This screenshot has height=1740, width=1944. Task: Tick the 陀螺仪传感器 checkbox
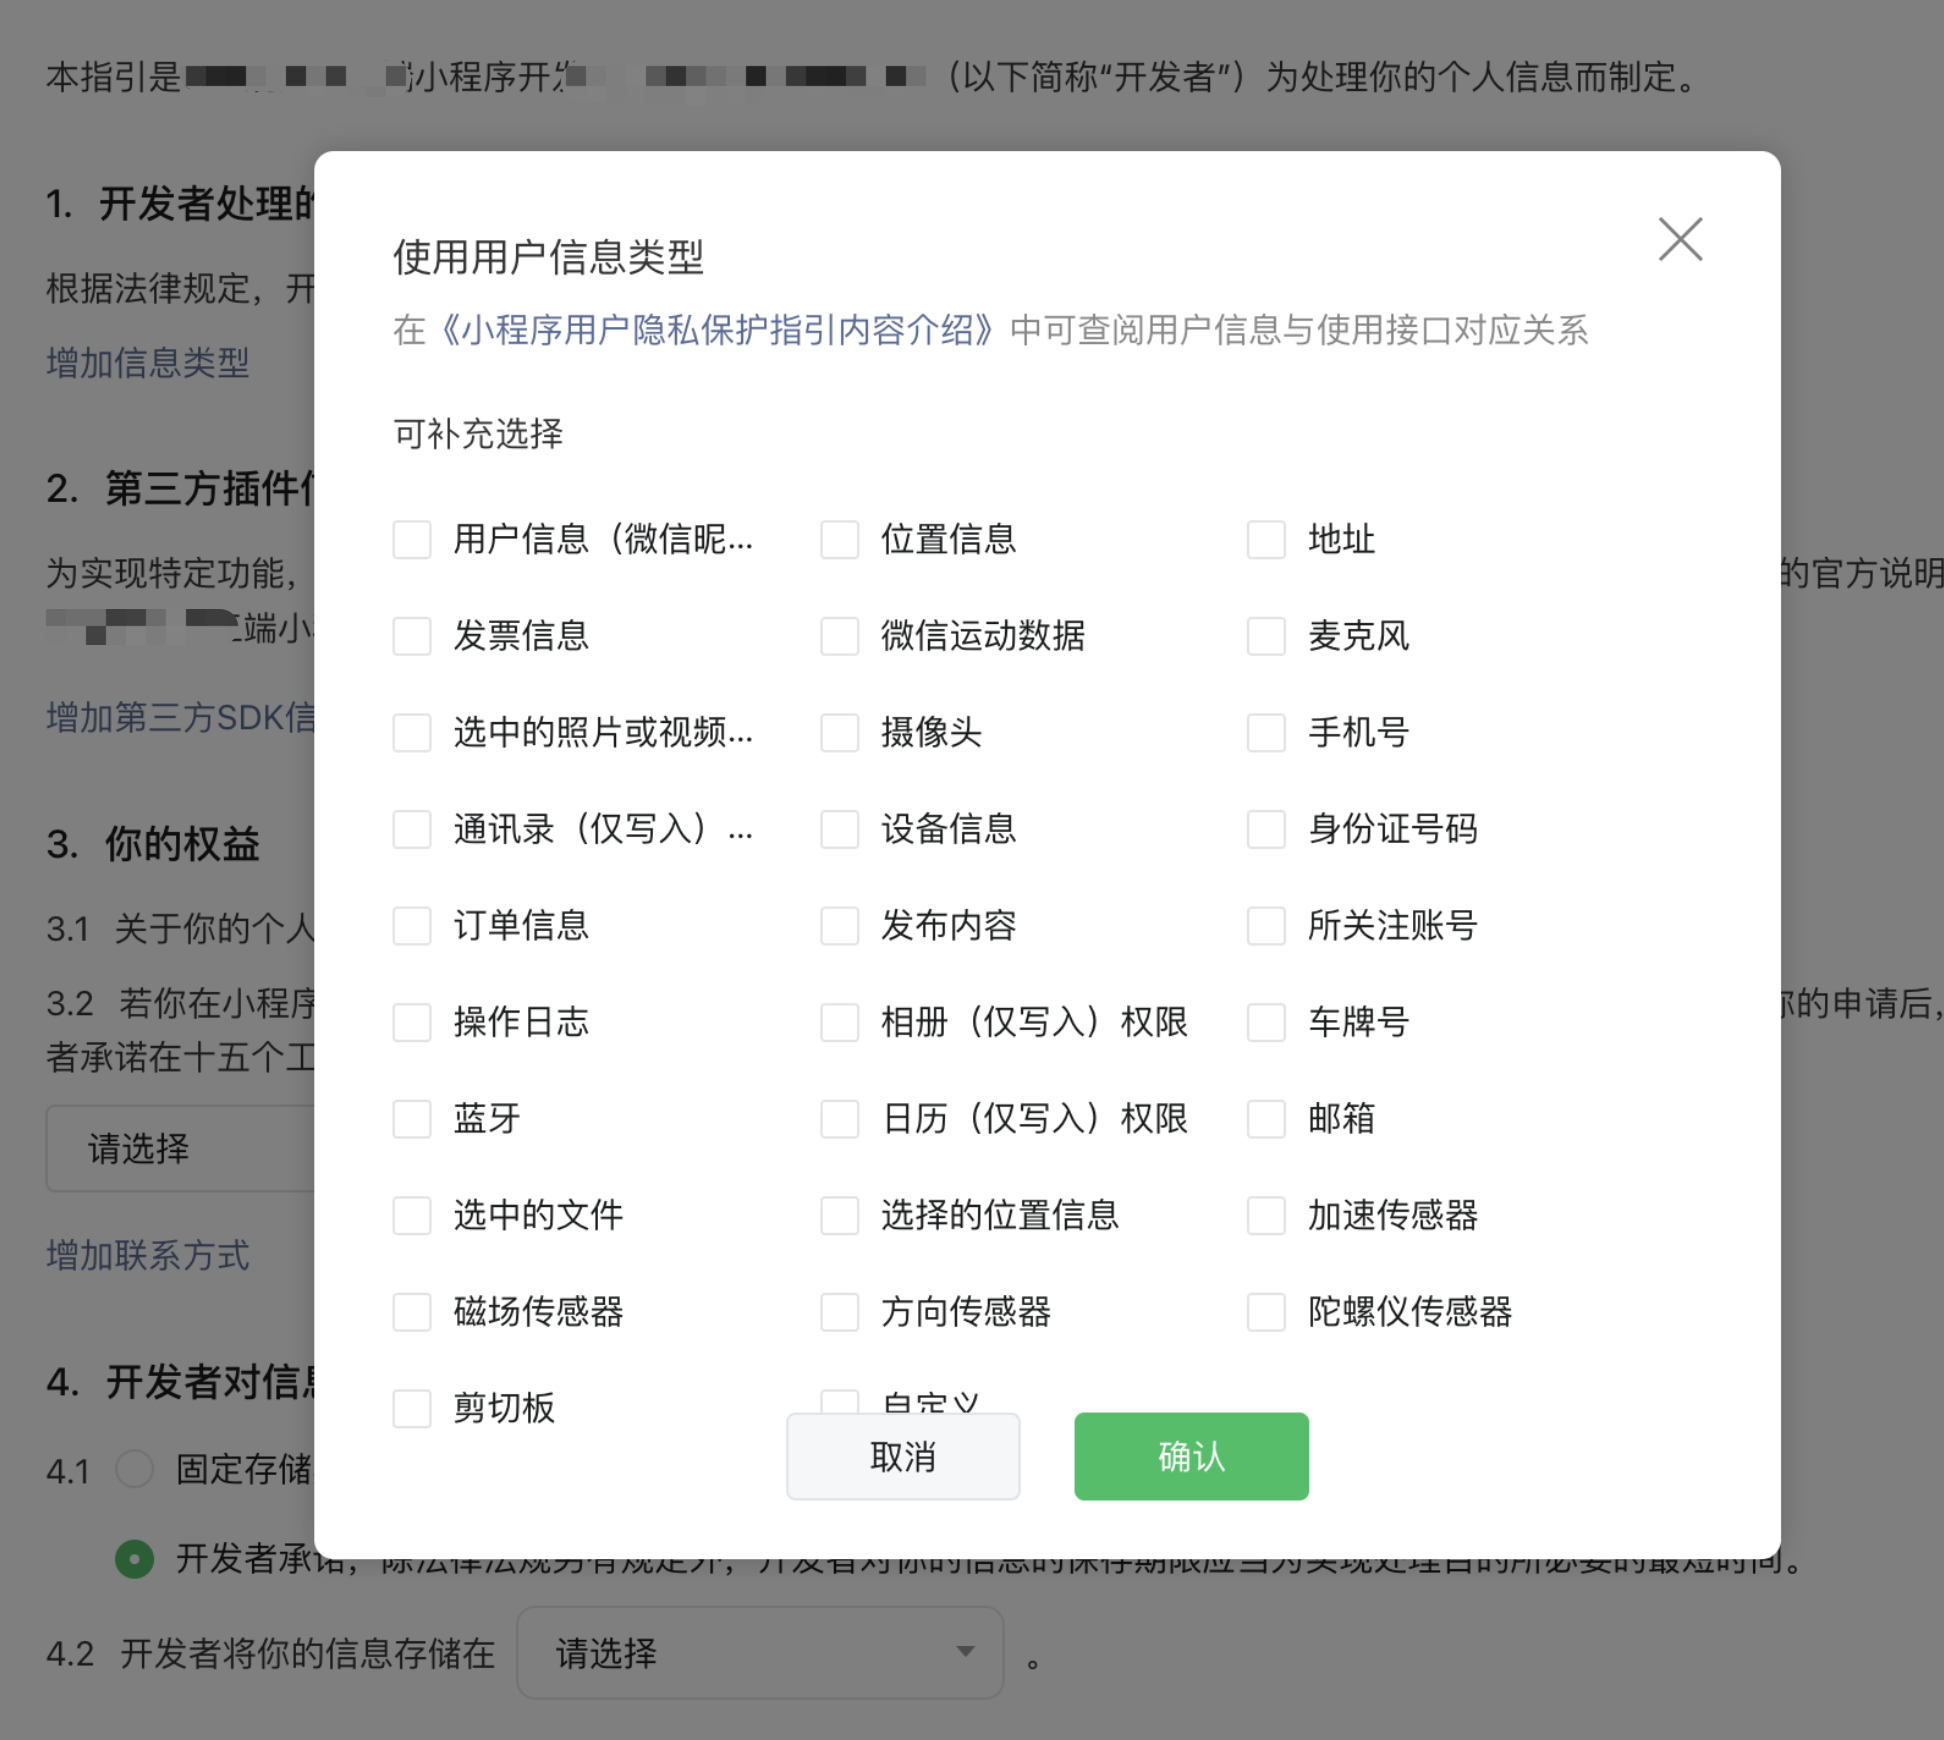click(1266, 1312)
